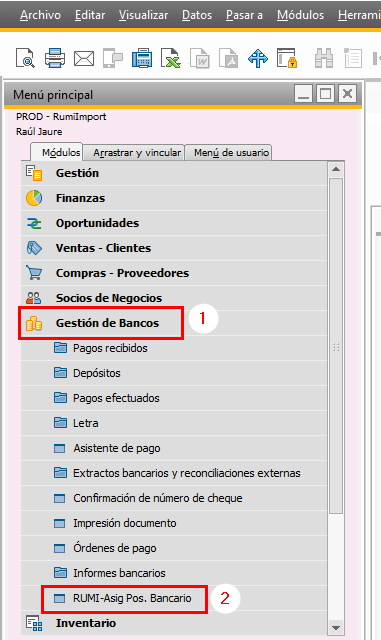
Task: Open the Módulos menu in menu bar
Action: click(x=300, y=15)
